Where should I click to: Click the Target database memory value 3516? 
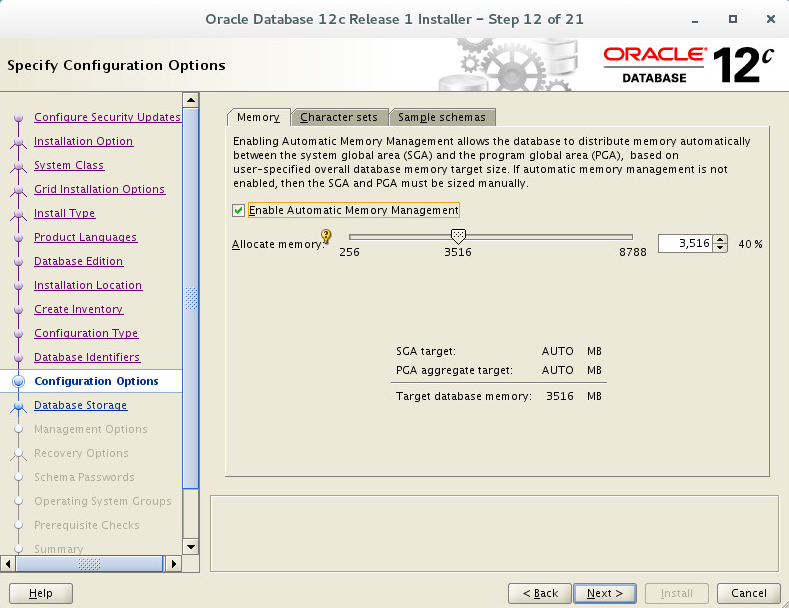pos(560,397)
